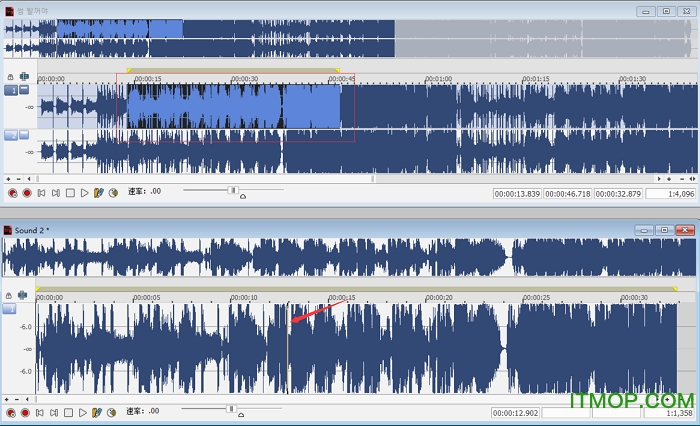Zoom out level with Sound 2 minus button
The image size is (700, 426).
(17, 399)
